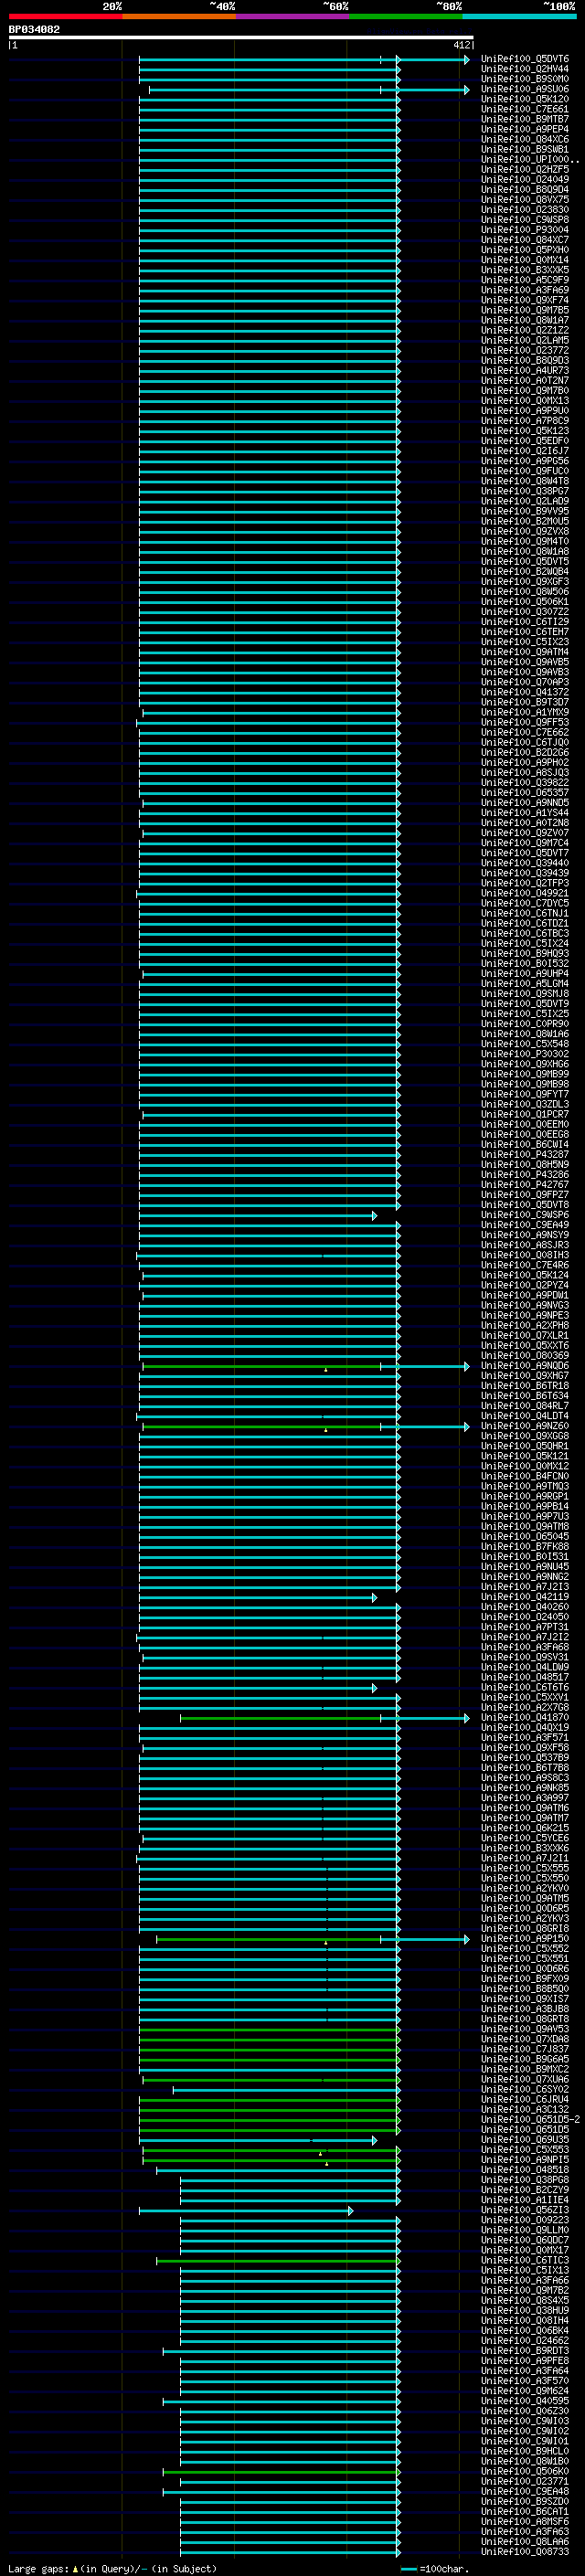
Task: Select the UniRef100_O24049 label
Action: coord(525,180)
